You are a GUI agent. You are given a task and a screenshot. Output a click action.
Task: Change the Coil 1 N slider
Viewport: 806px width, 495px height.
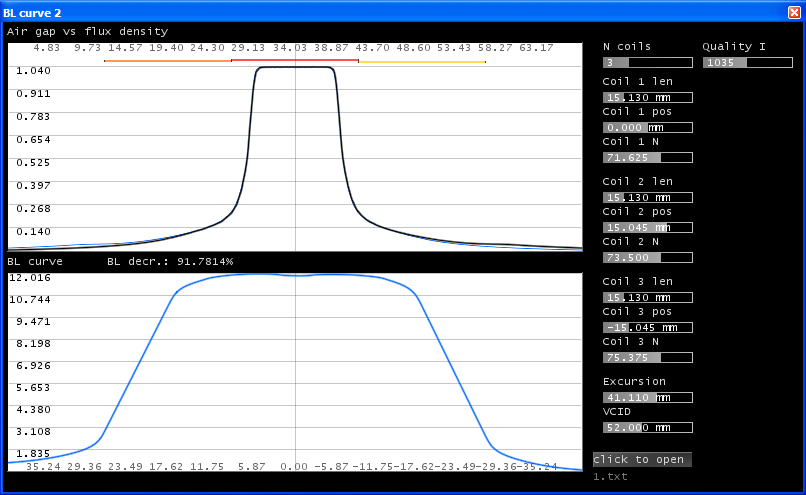(648, 158)
